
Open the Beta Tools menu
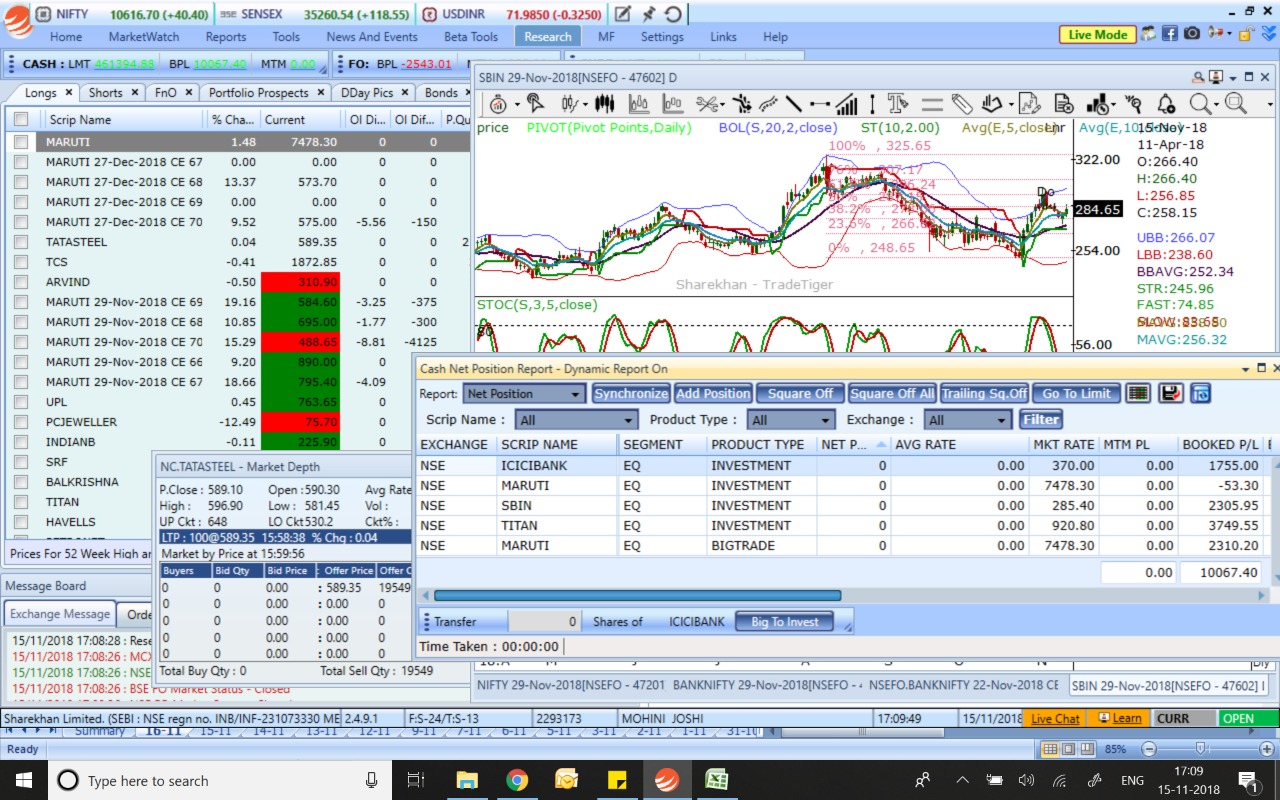(x=471, y=36)
